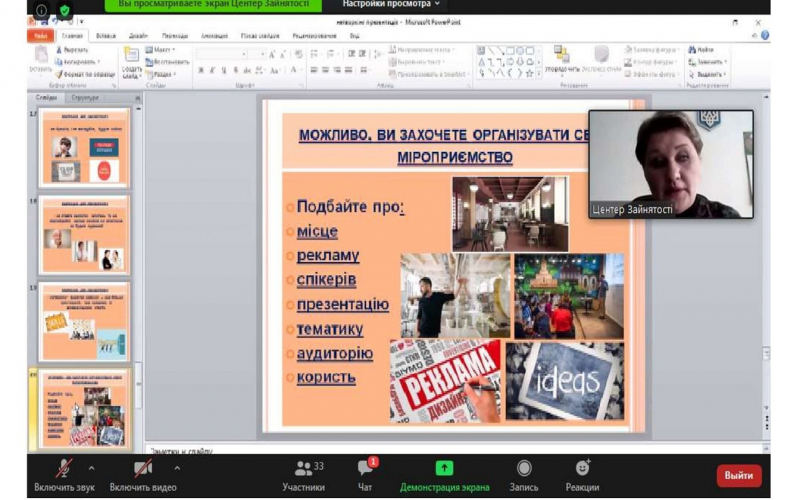Click 'Преобразовать в SmartArt' command
Image resolution: width=800 pixels, height=500 pixels.
(428, 74)
